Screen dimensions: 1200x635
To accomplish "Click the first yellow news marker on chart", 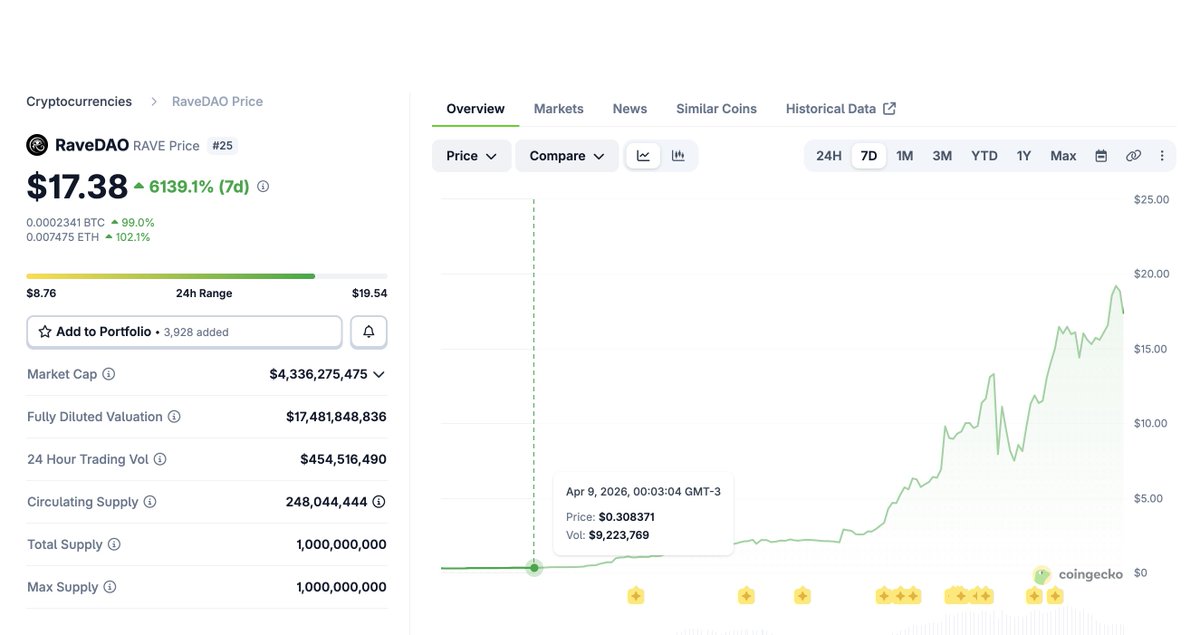I will tap(635, 596).
